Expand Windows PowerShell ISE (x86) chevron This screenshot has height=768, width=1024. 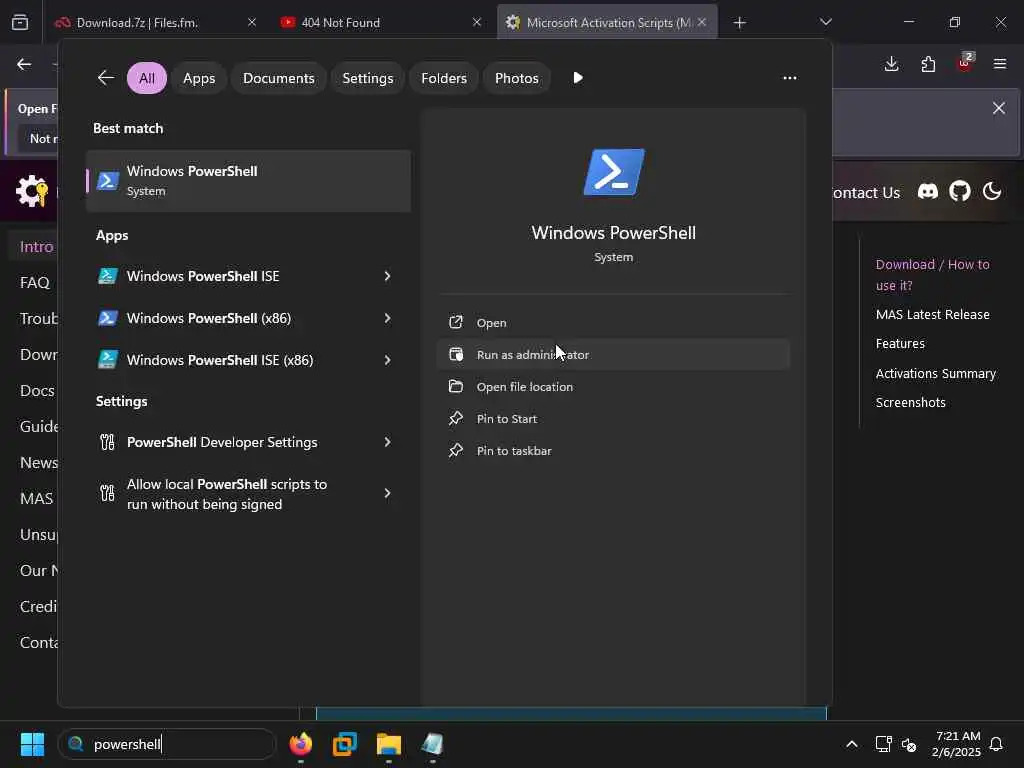[387, 360]
